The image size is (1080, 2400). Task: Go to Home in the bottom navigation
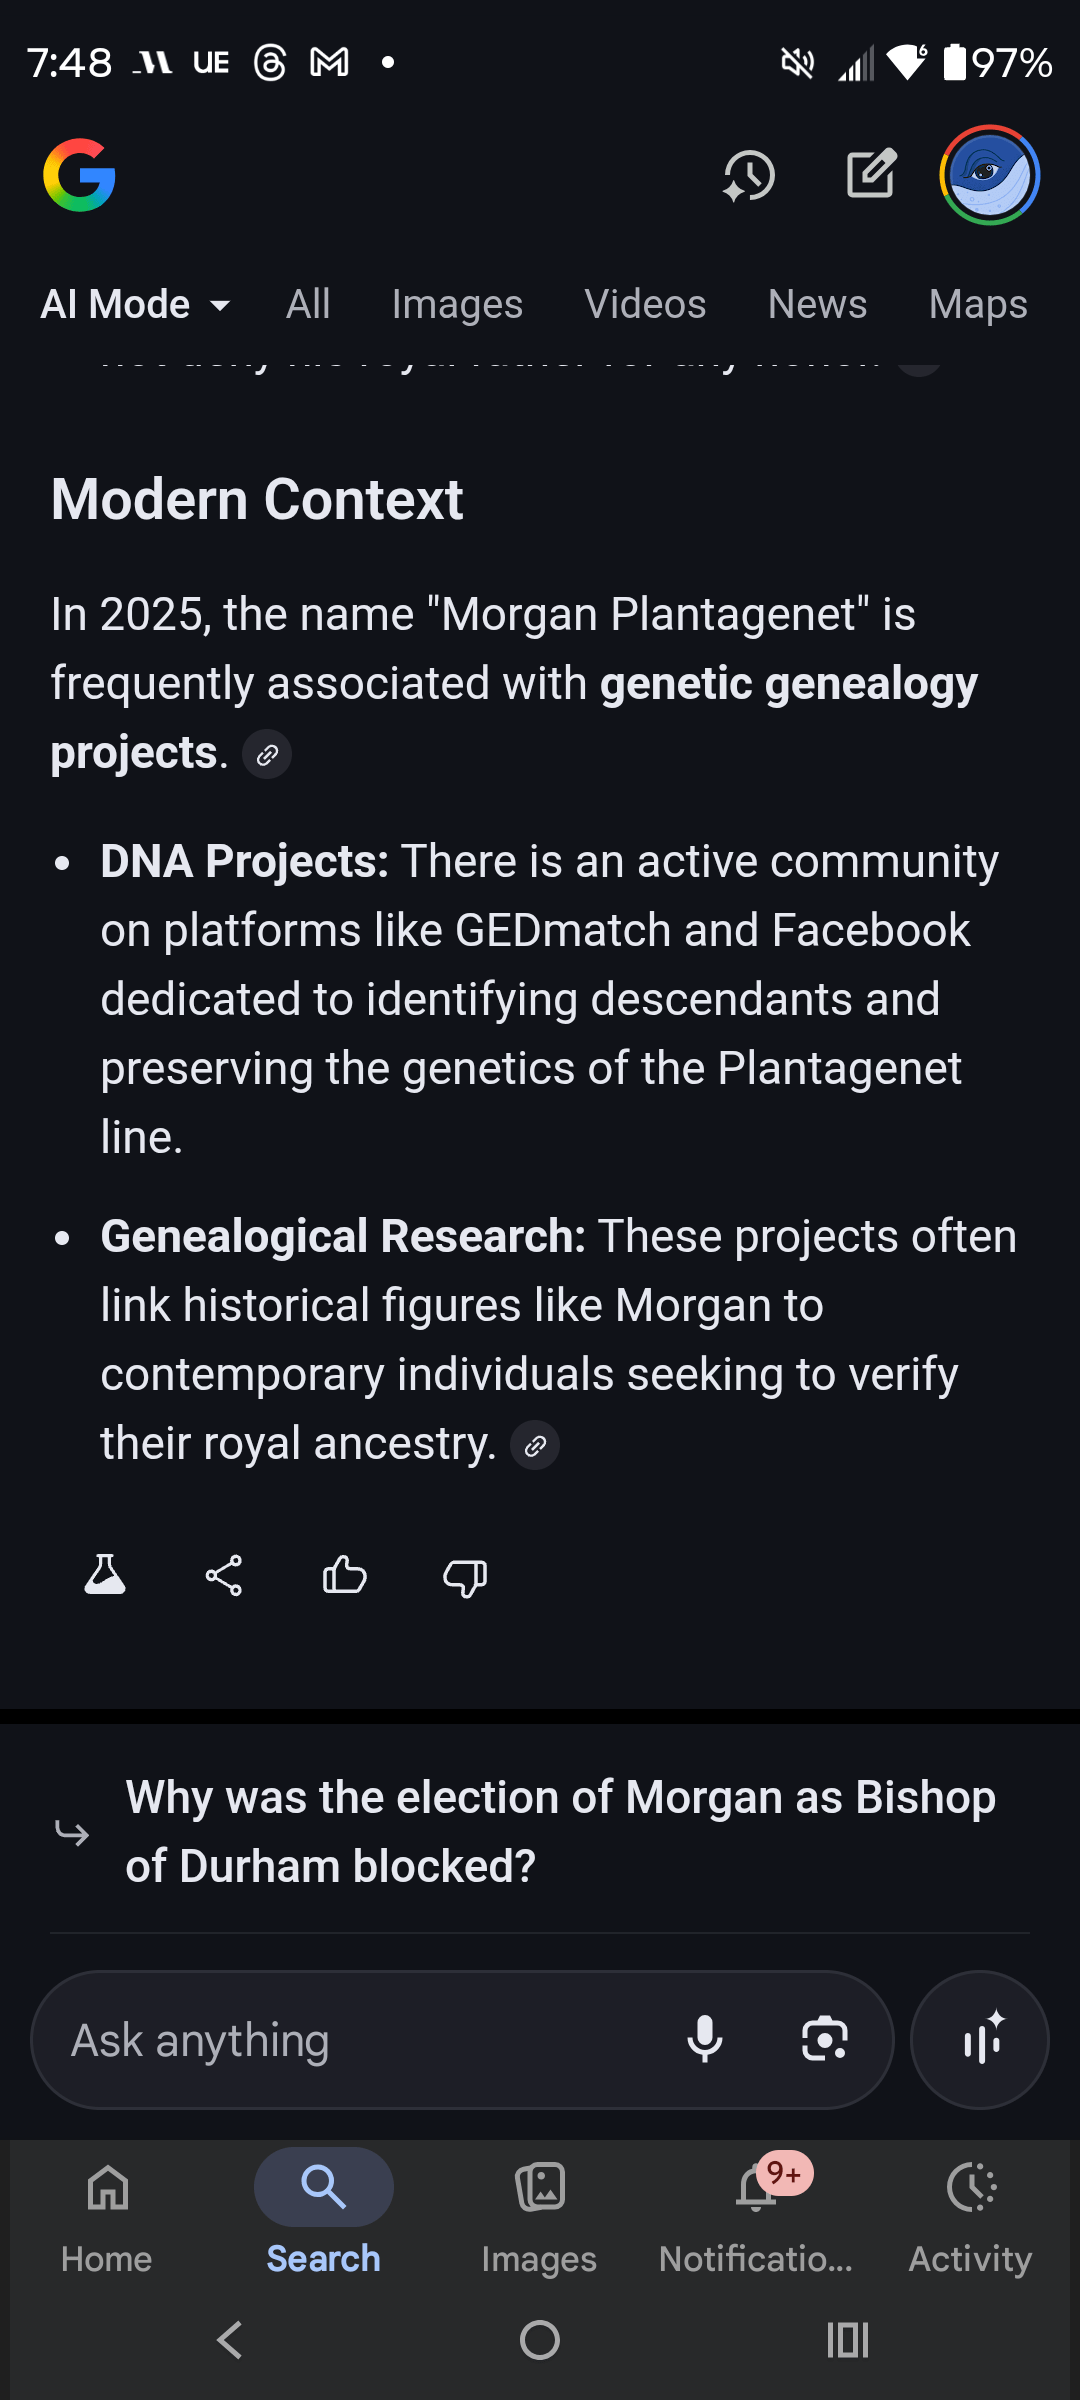coord(106,2215)
